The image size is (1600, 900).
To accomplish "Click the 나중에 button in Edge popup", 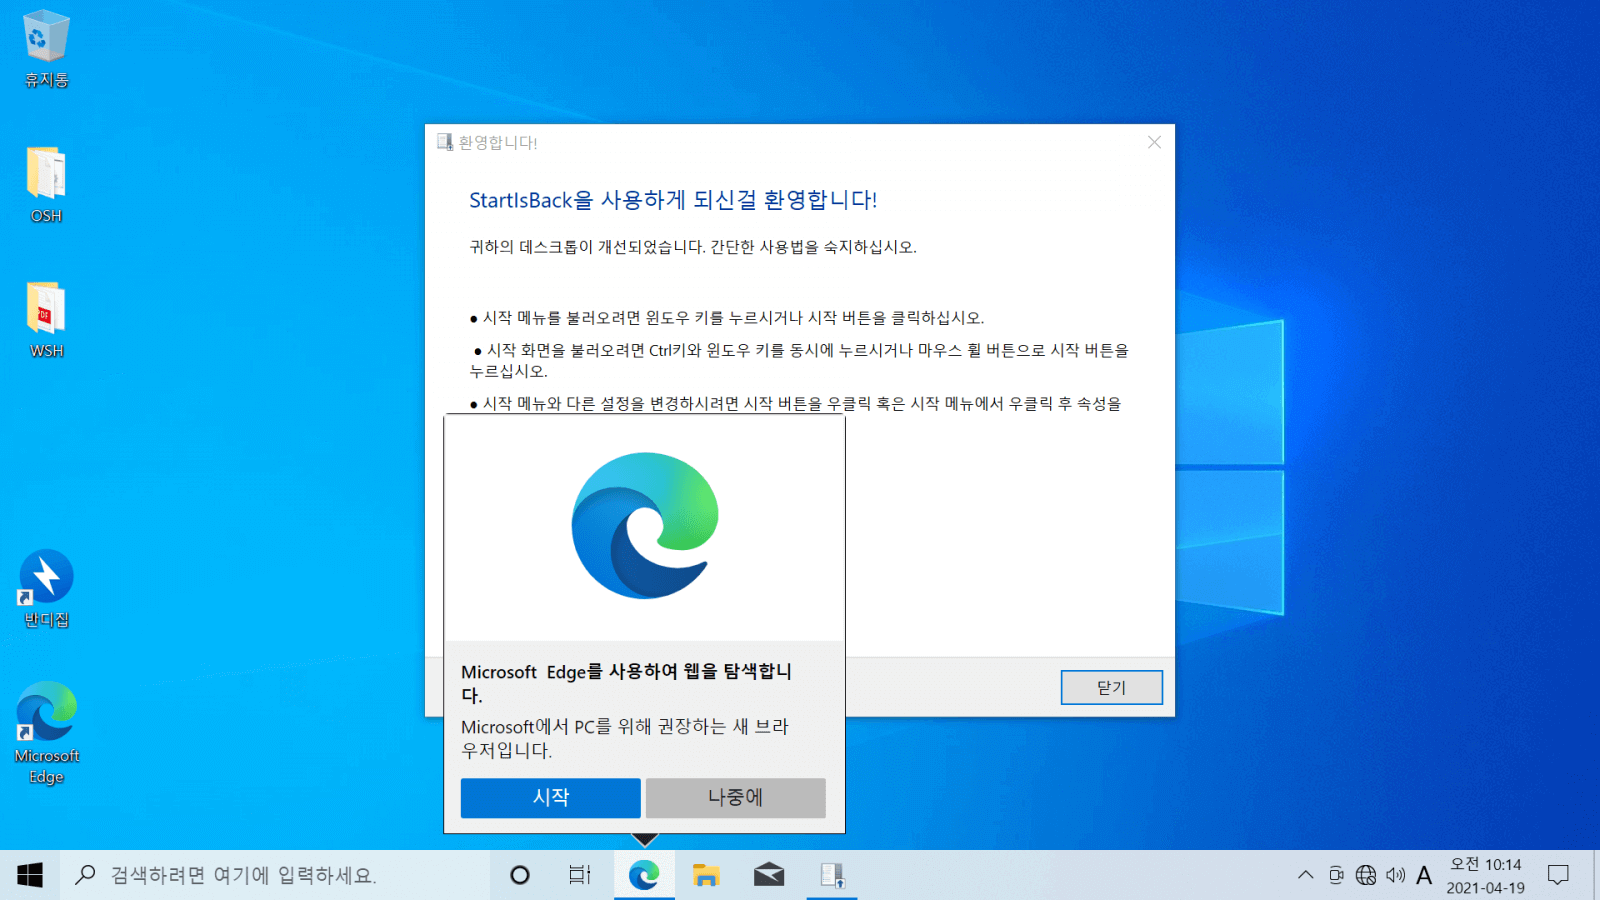I will point(735,797).
